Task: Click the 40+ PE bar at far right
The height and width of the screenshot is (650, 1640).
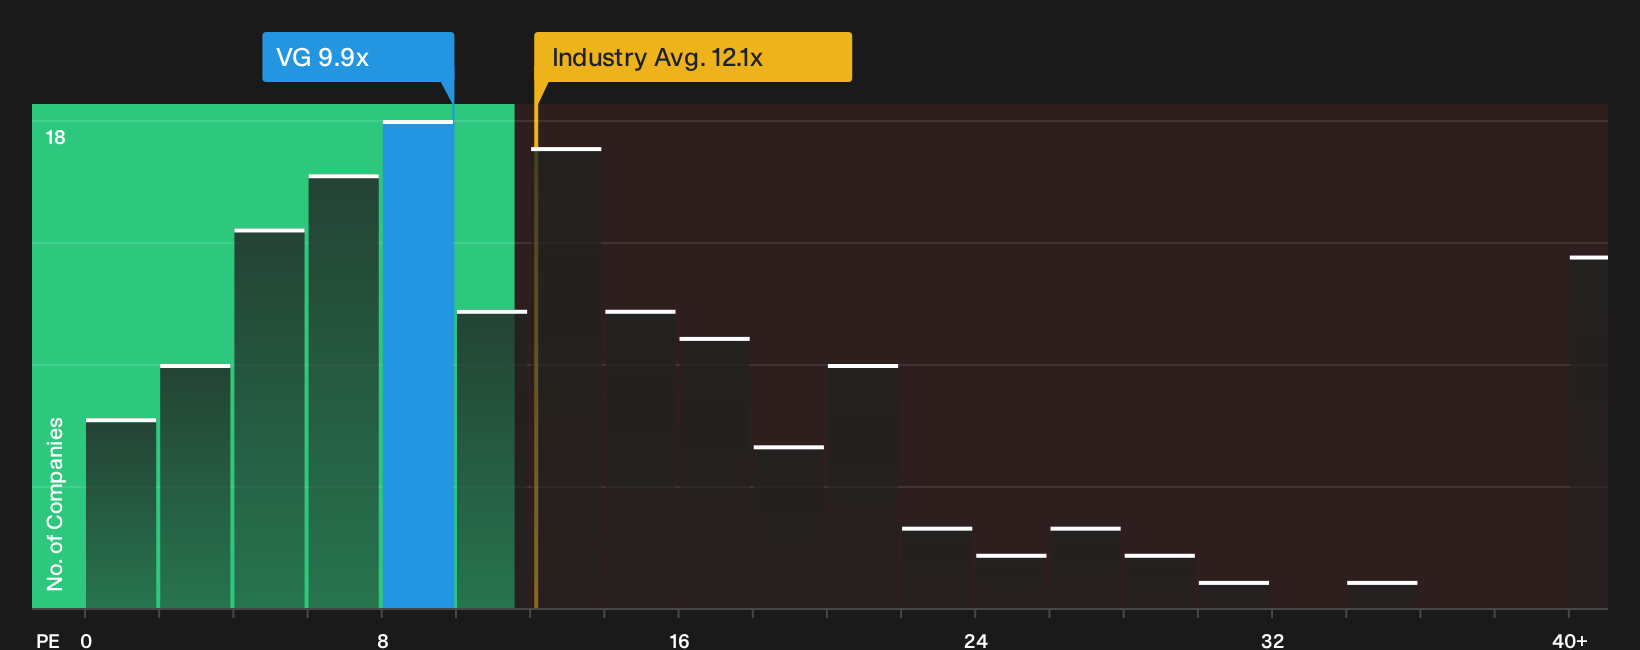Action: click(x=1589, y=432)
